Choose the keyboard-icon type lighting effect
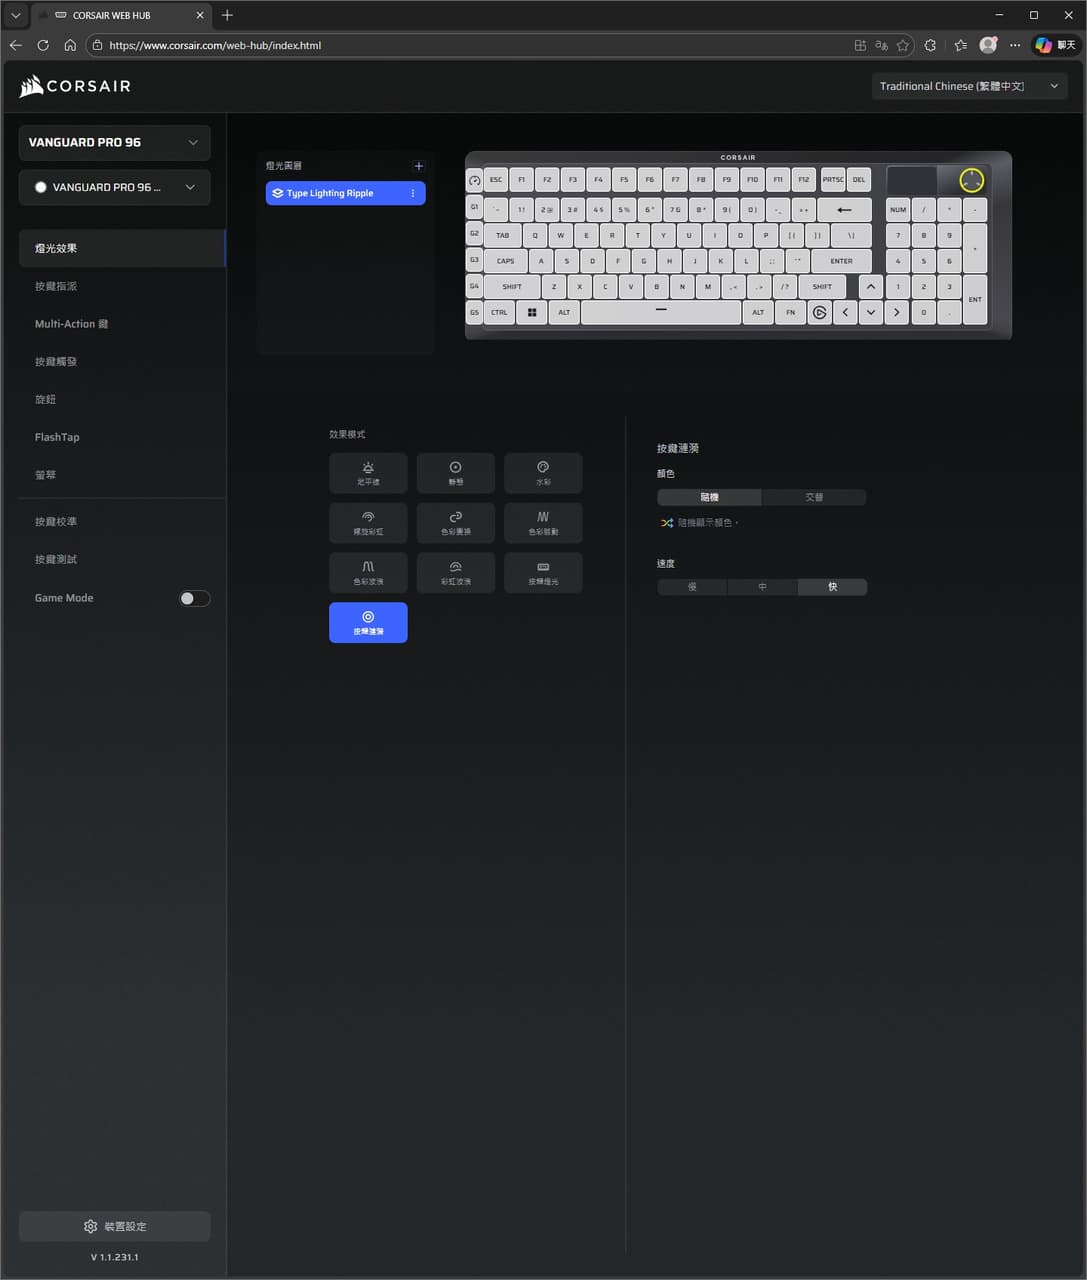This screenshot has height=1280, width=1087. [543, 573]
